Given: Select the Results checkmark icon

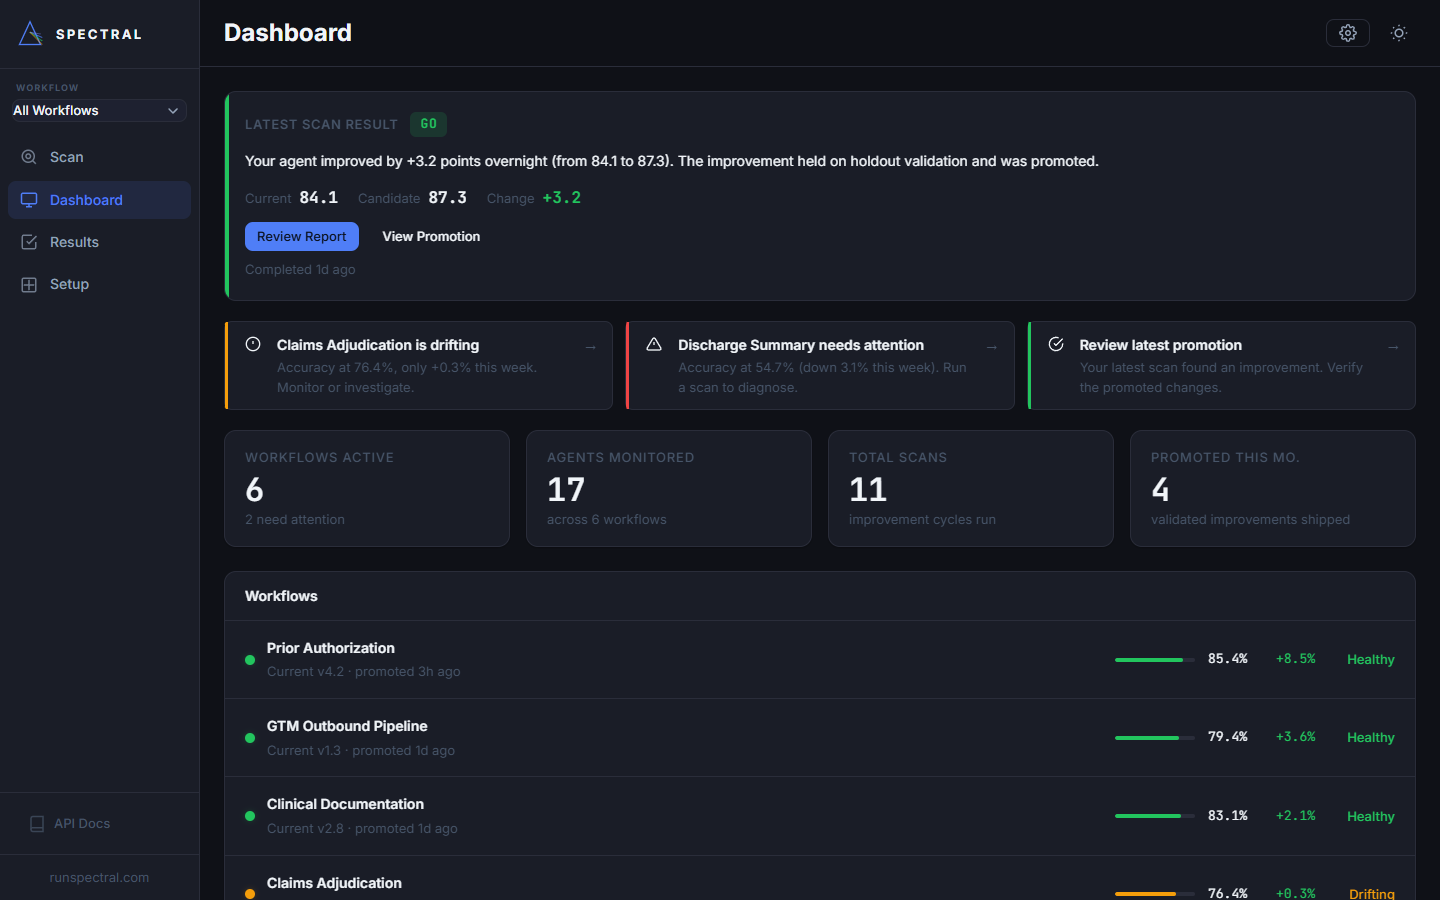Looking at the screenshot, I should 28,241.
